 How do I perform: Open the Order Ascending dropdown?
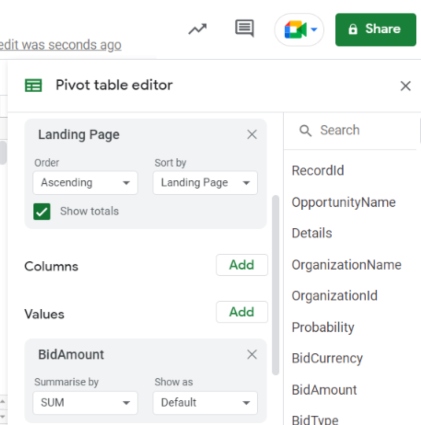pyautogui.click(x=85, y=183)
